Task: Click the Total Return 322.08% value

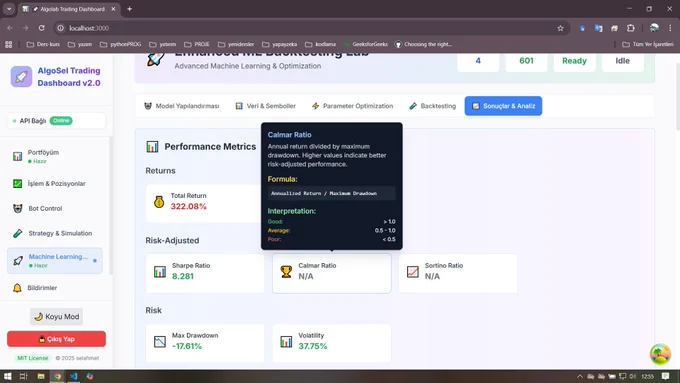Action: (x=188, y=206)
